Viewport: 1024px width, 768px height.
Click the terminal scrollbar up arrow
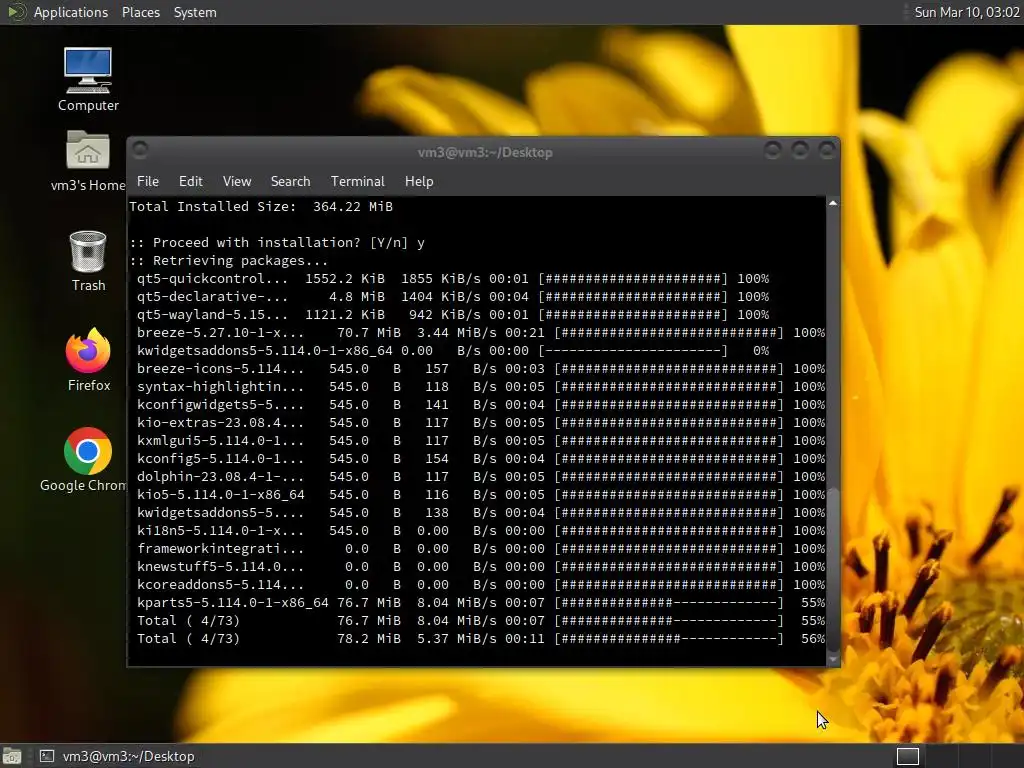coord(833,203)
